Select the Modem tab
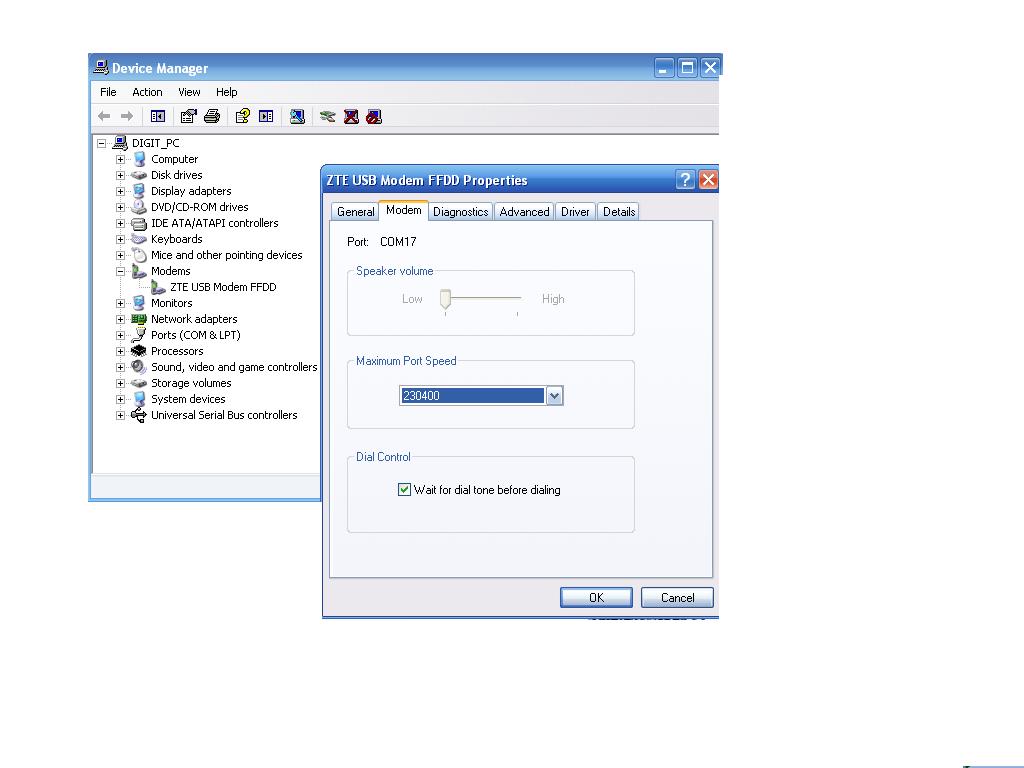Screen dimensions: 1024x768 [404, 210]
